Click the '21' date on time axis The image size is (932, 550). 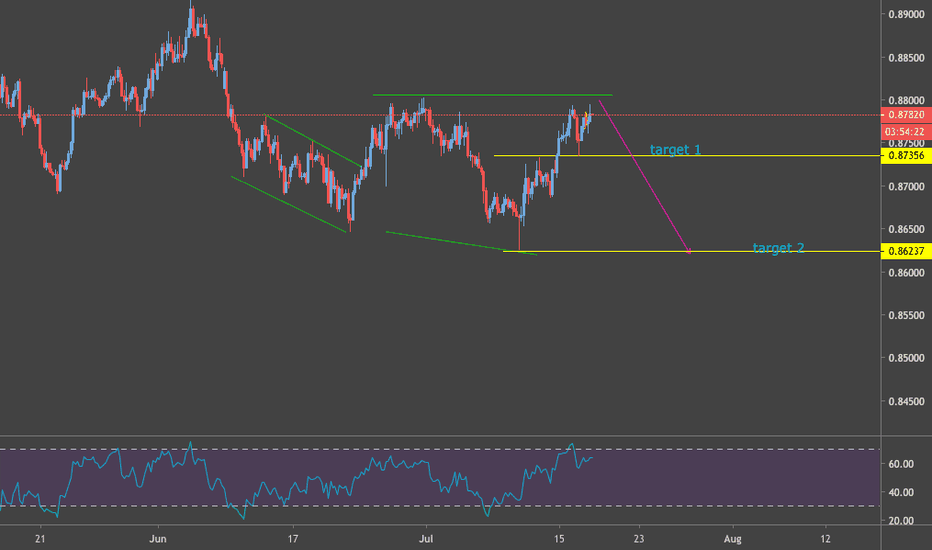pyautogui.click(x=40, y=539)
